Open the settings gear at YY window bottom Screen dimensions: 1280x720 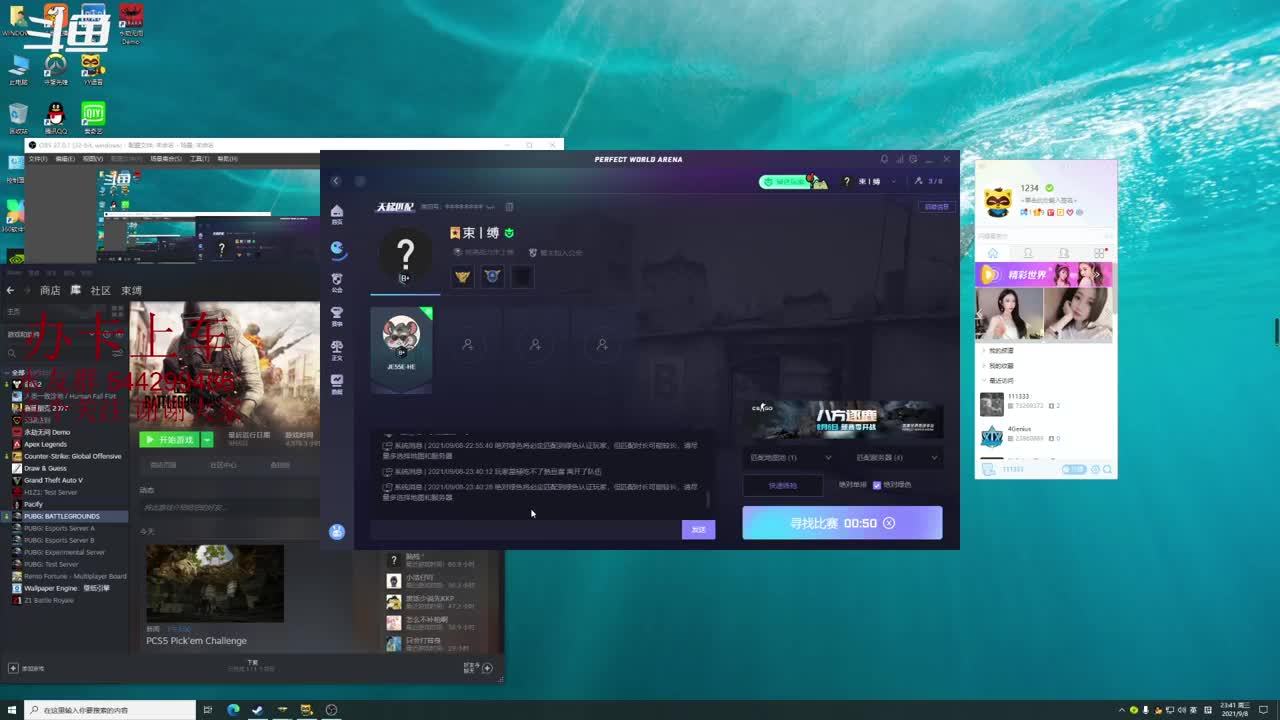click(x=1095, y=469)
